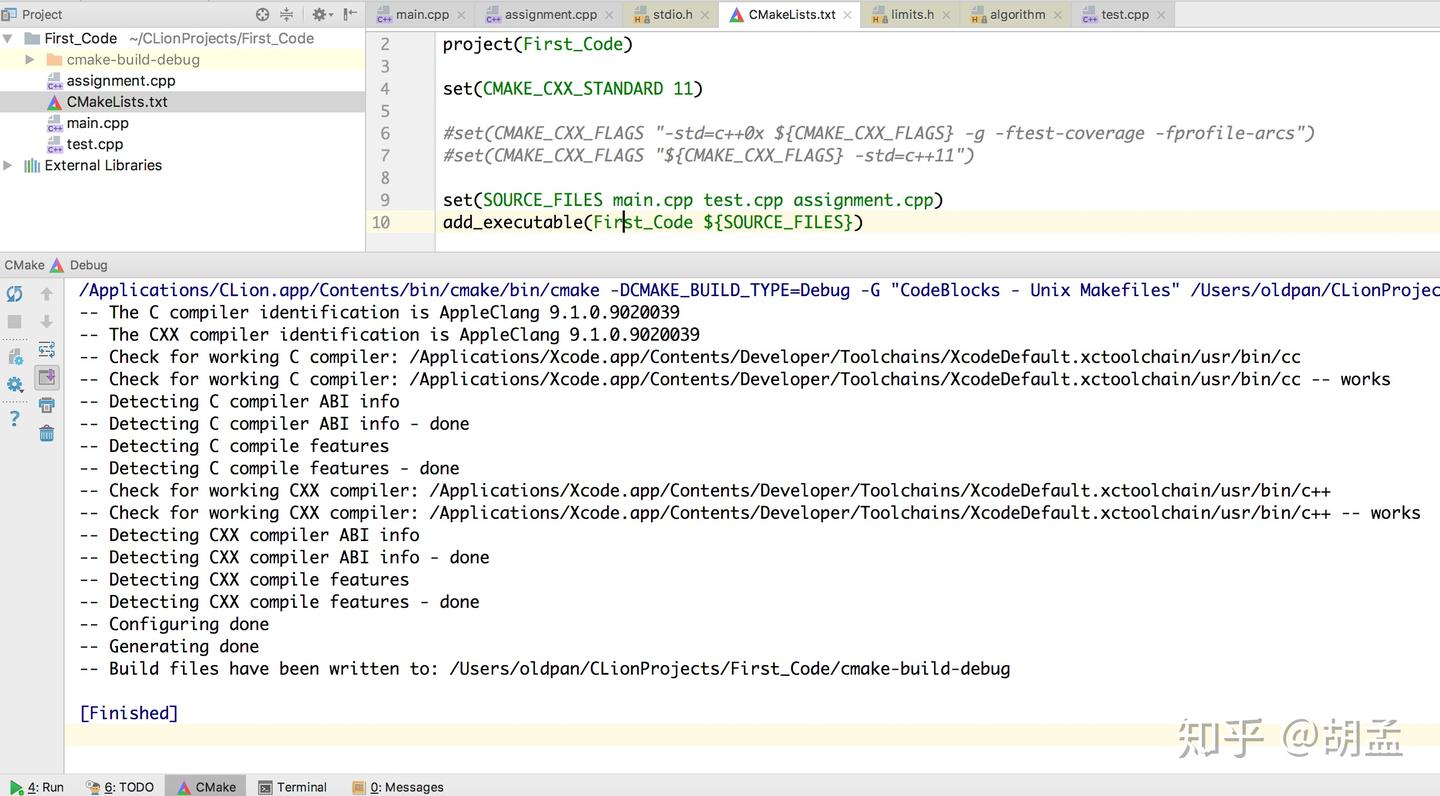Print the CMake output
Image resolution: width=1440 pixels, height=796 pixels.
pyautogui.click(x=46, y=405)
